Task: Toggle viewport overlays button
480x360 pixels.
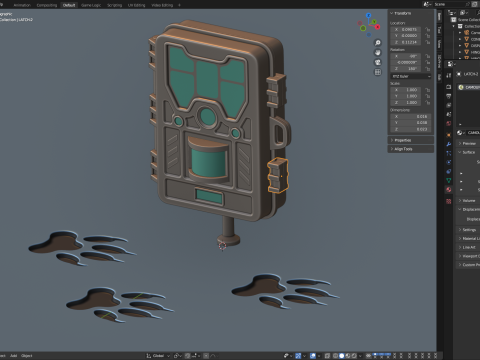Action: [313, 356]
